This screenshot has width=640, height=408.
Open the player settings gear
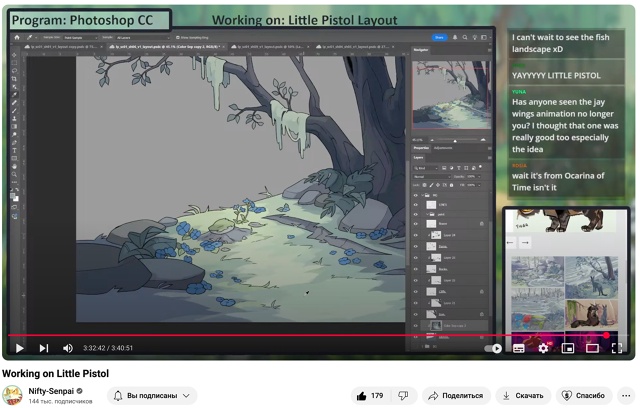tap(543, 348)
